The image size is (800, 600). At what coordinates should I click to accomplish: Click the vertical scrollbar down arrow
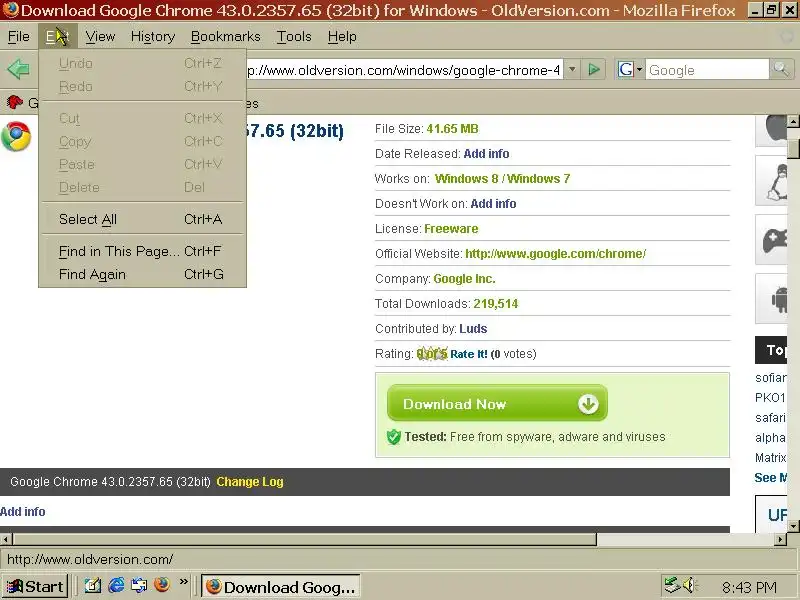793,526
